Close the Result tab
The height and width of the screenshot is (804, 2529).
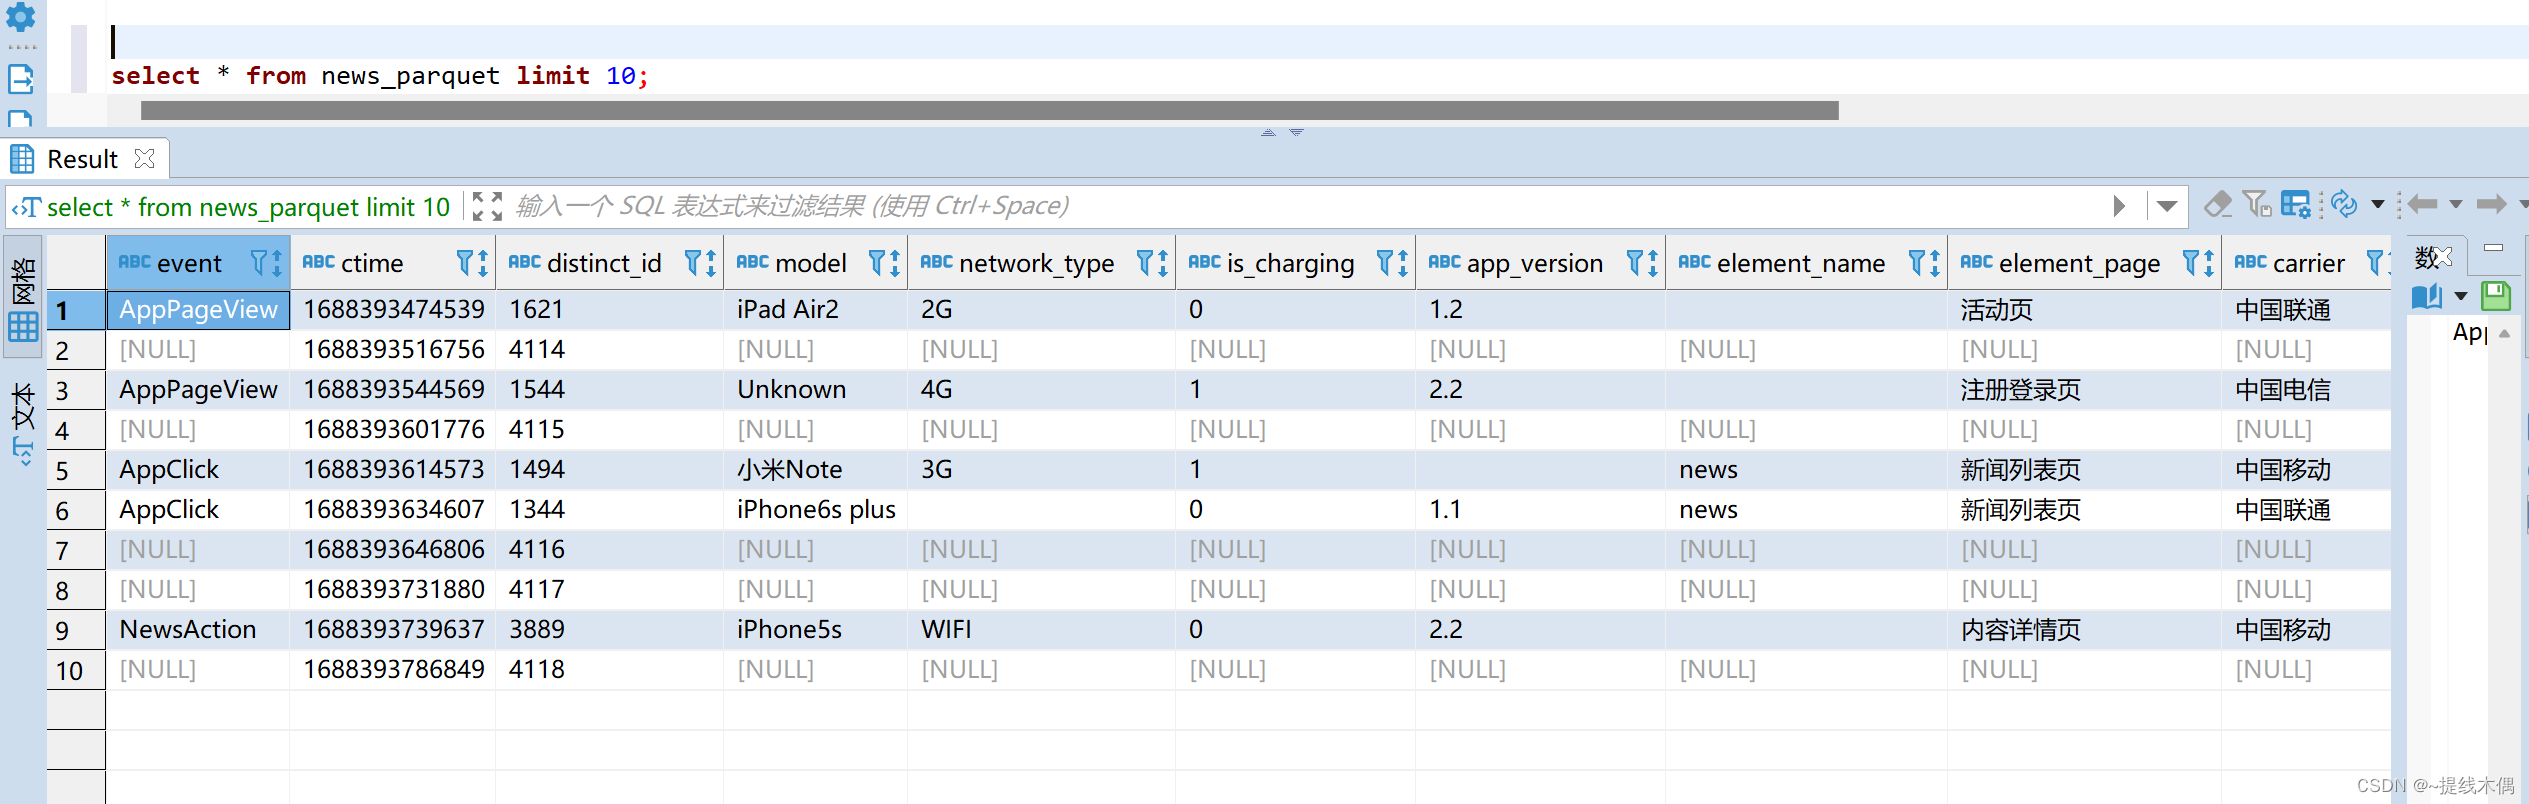tap(145, 159)
